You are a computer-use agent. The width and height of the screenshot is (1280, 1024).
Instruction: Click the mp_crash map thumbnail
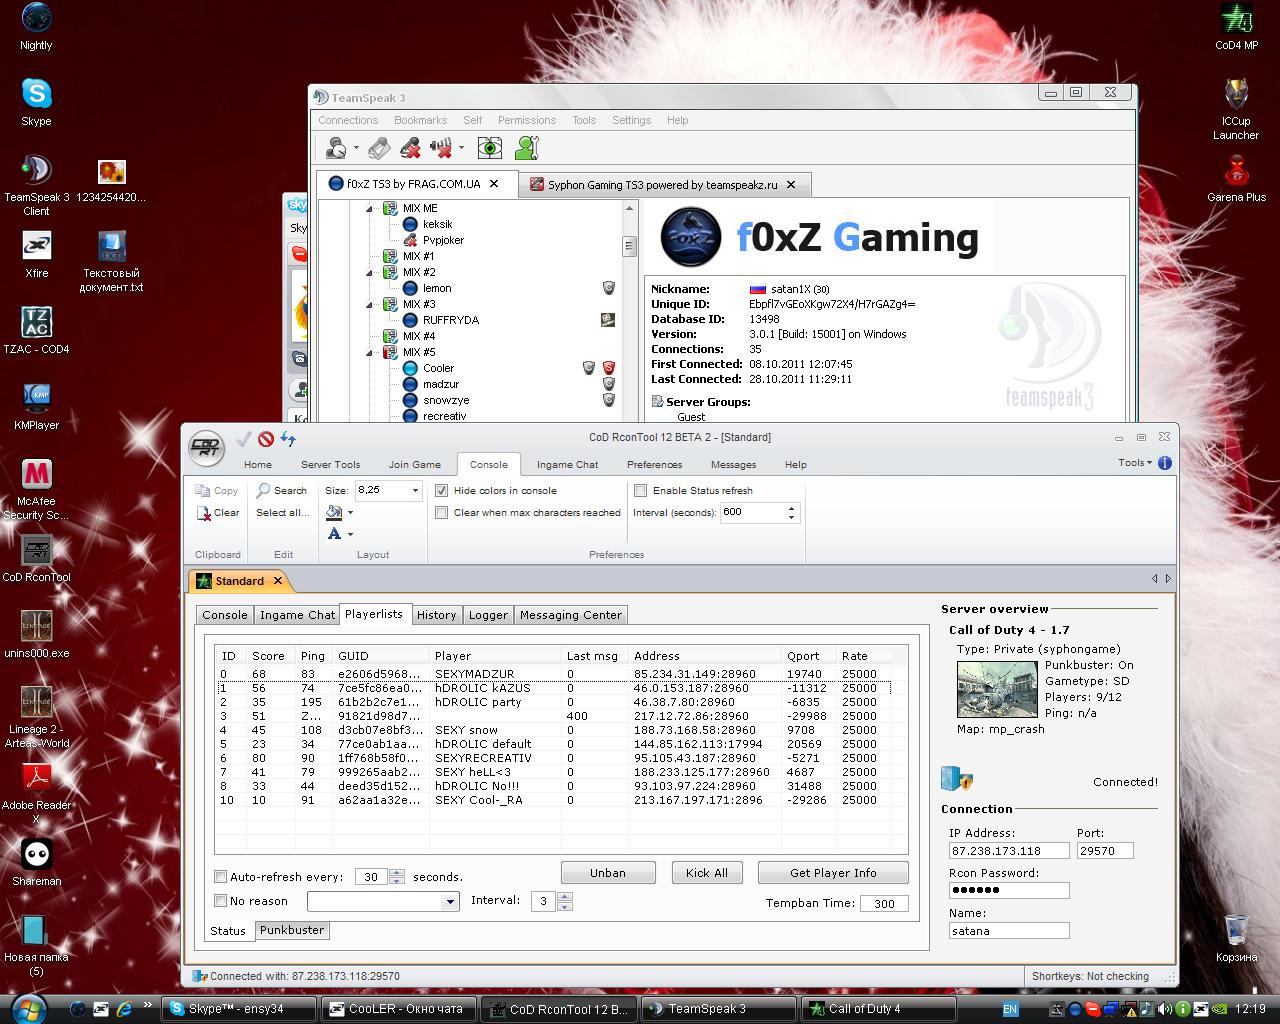[997, 689]
